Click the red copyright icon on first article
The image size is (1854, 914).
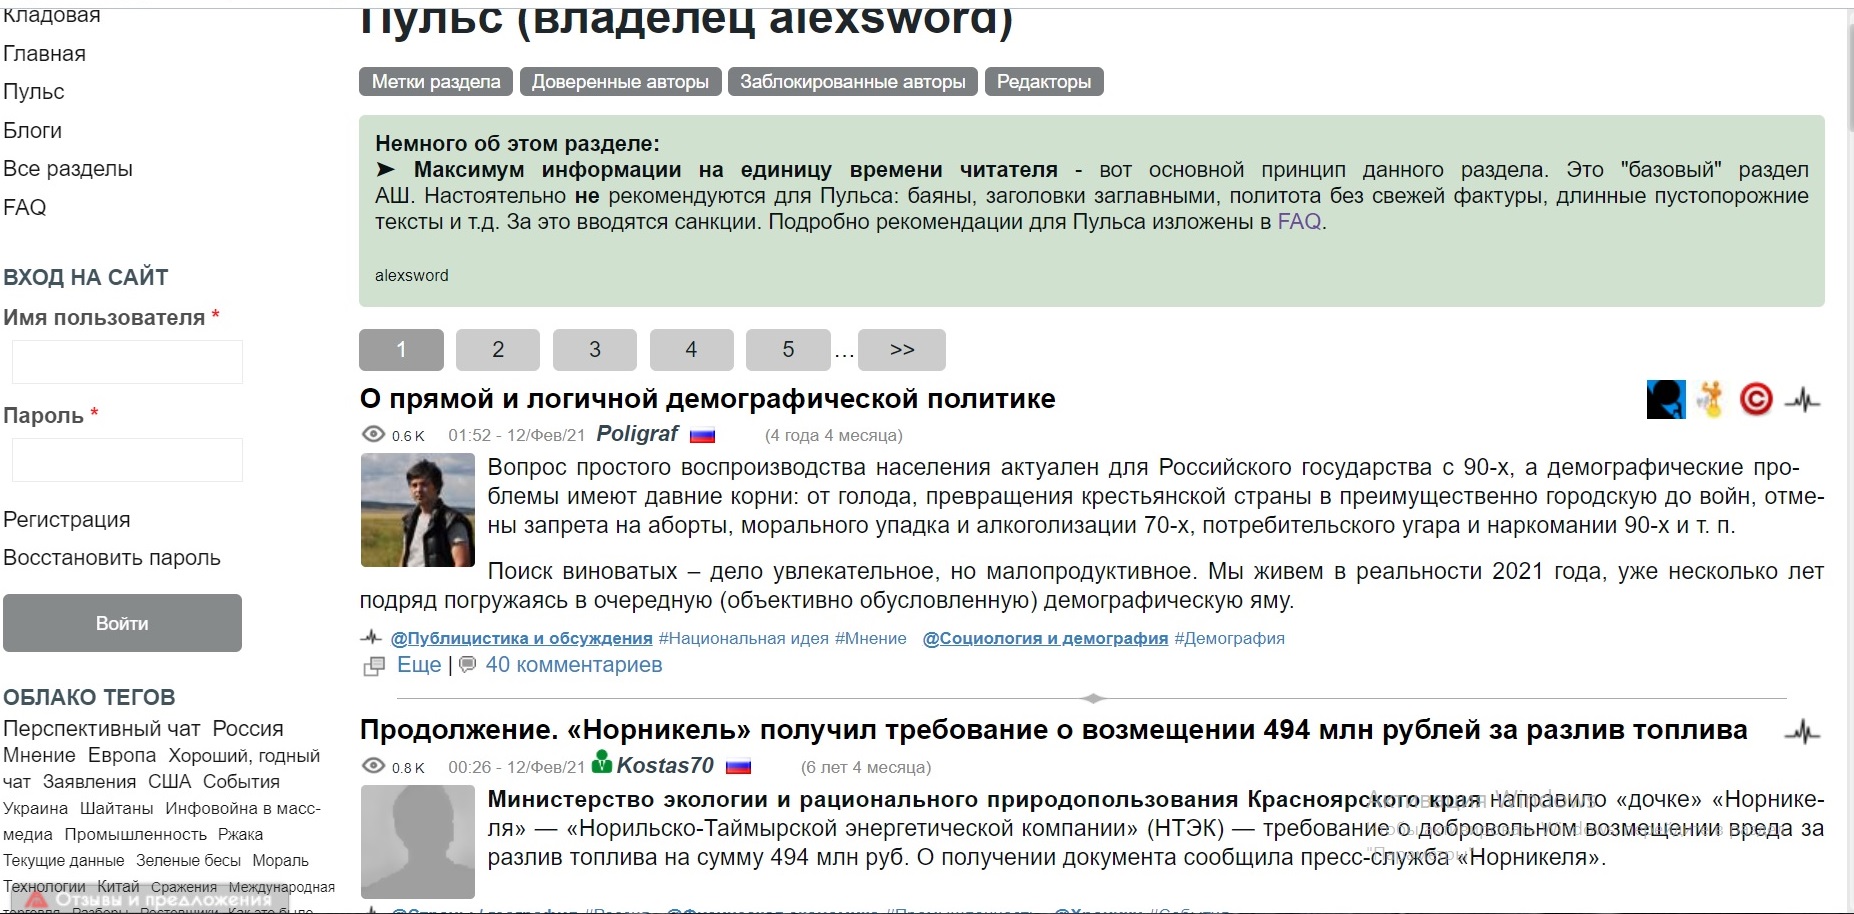tap(1755, 400)
